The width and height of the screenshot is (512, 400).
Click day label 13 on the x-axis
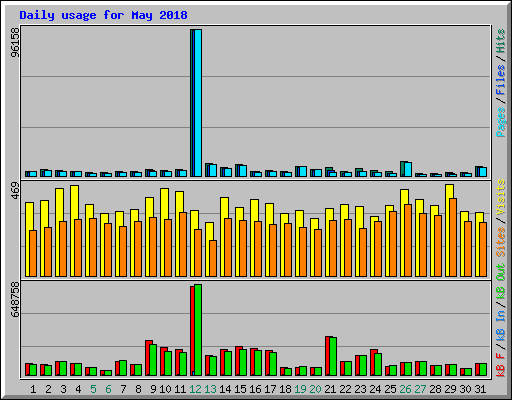click(210, 389)
